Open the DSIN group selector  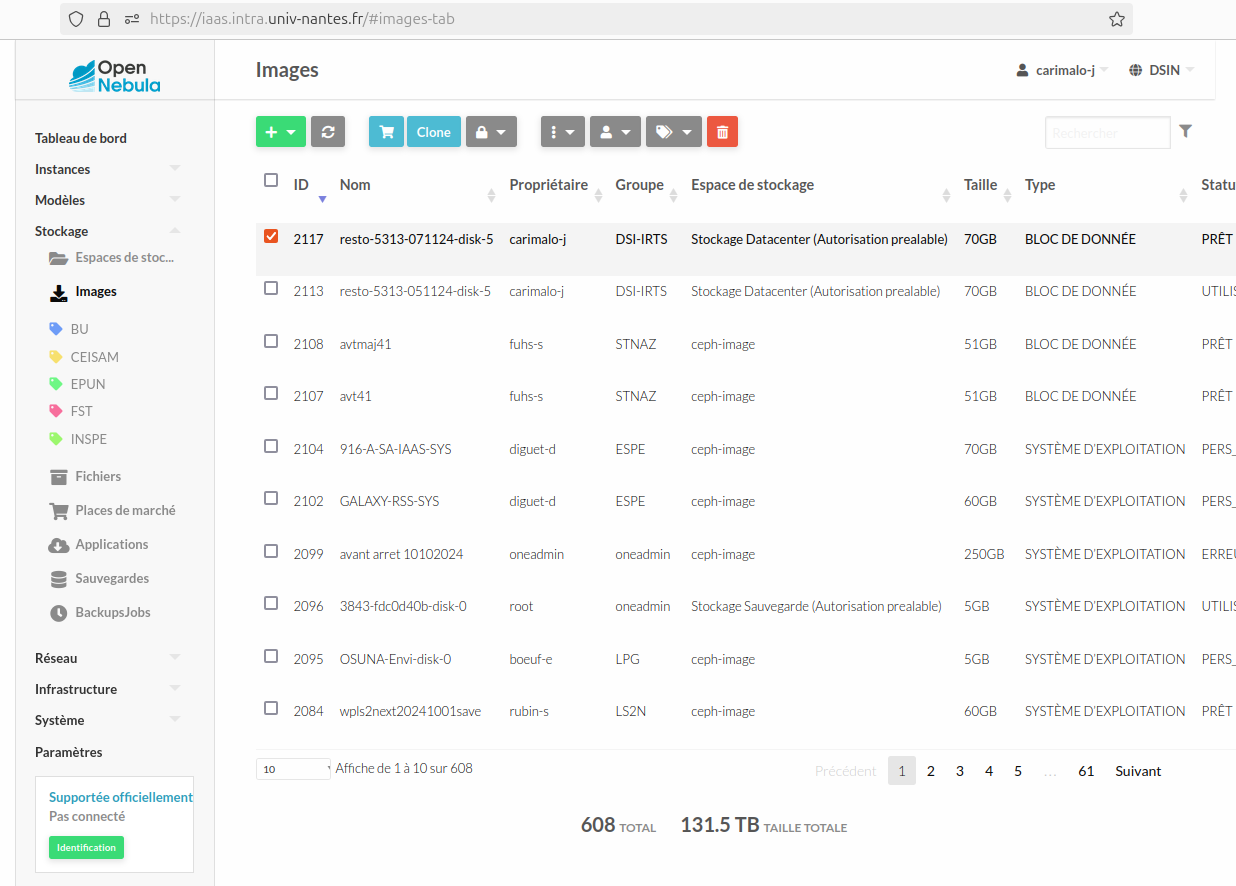1160,69
